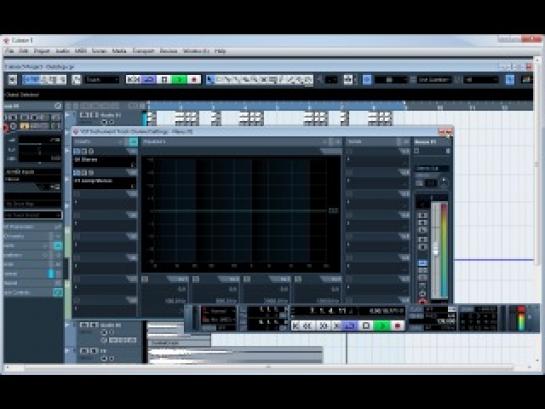
Task: Click green Play button in project toolbar
Action: (x=179, y=80)
